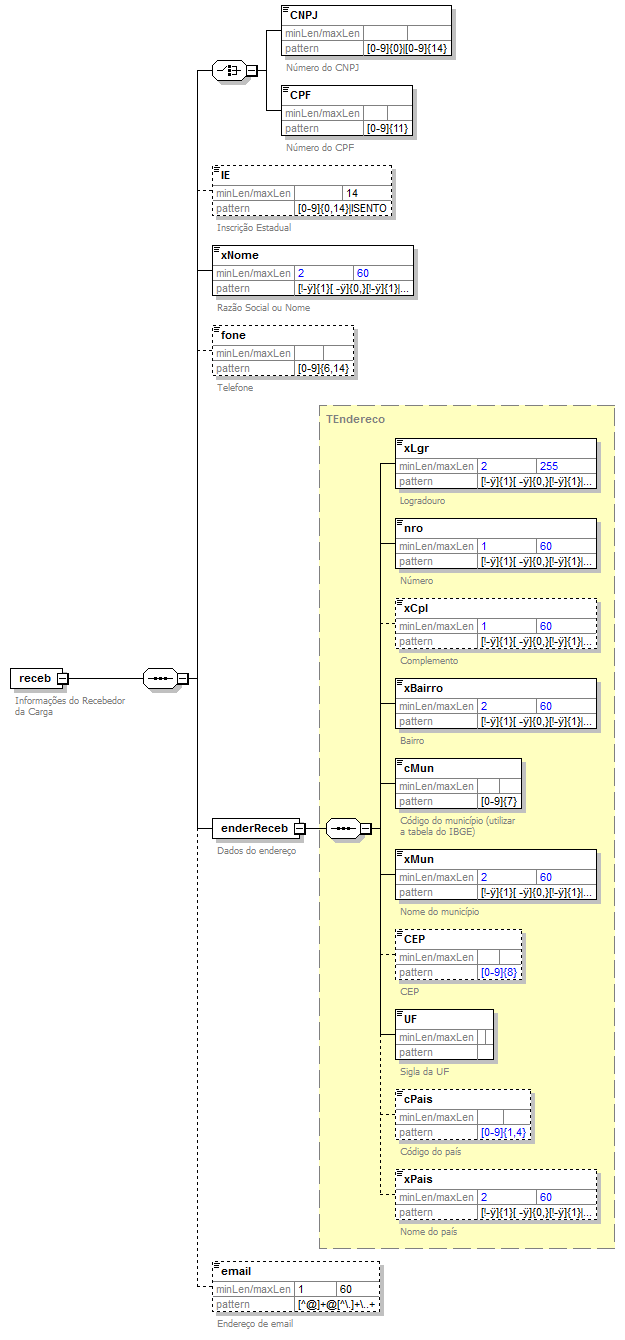This screenshot has width=625, height=1340.
Task: Click xLgr maxLen value 255
Action: click(549, 466)
